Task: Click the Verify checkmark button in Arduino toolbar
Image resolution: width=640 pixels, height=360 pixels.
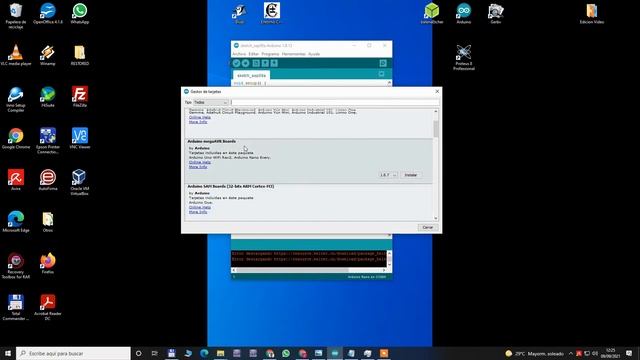Action: click(236, 63)
